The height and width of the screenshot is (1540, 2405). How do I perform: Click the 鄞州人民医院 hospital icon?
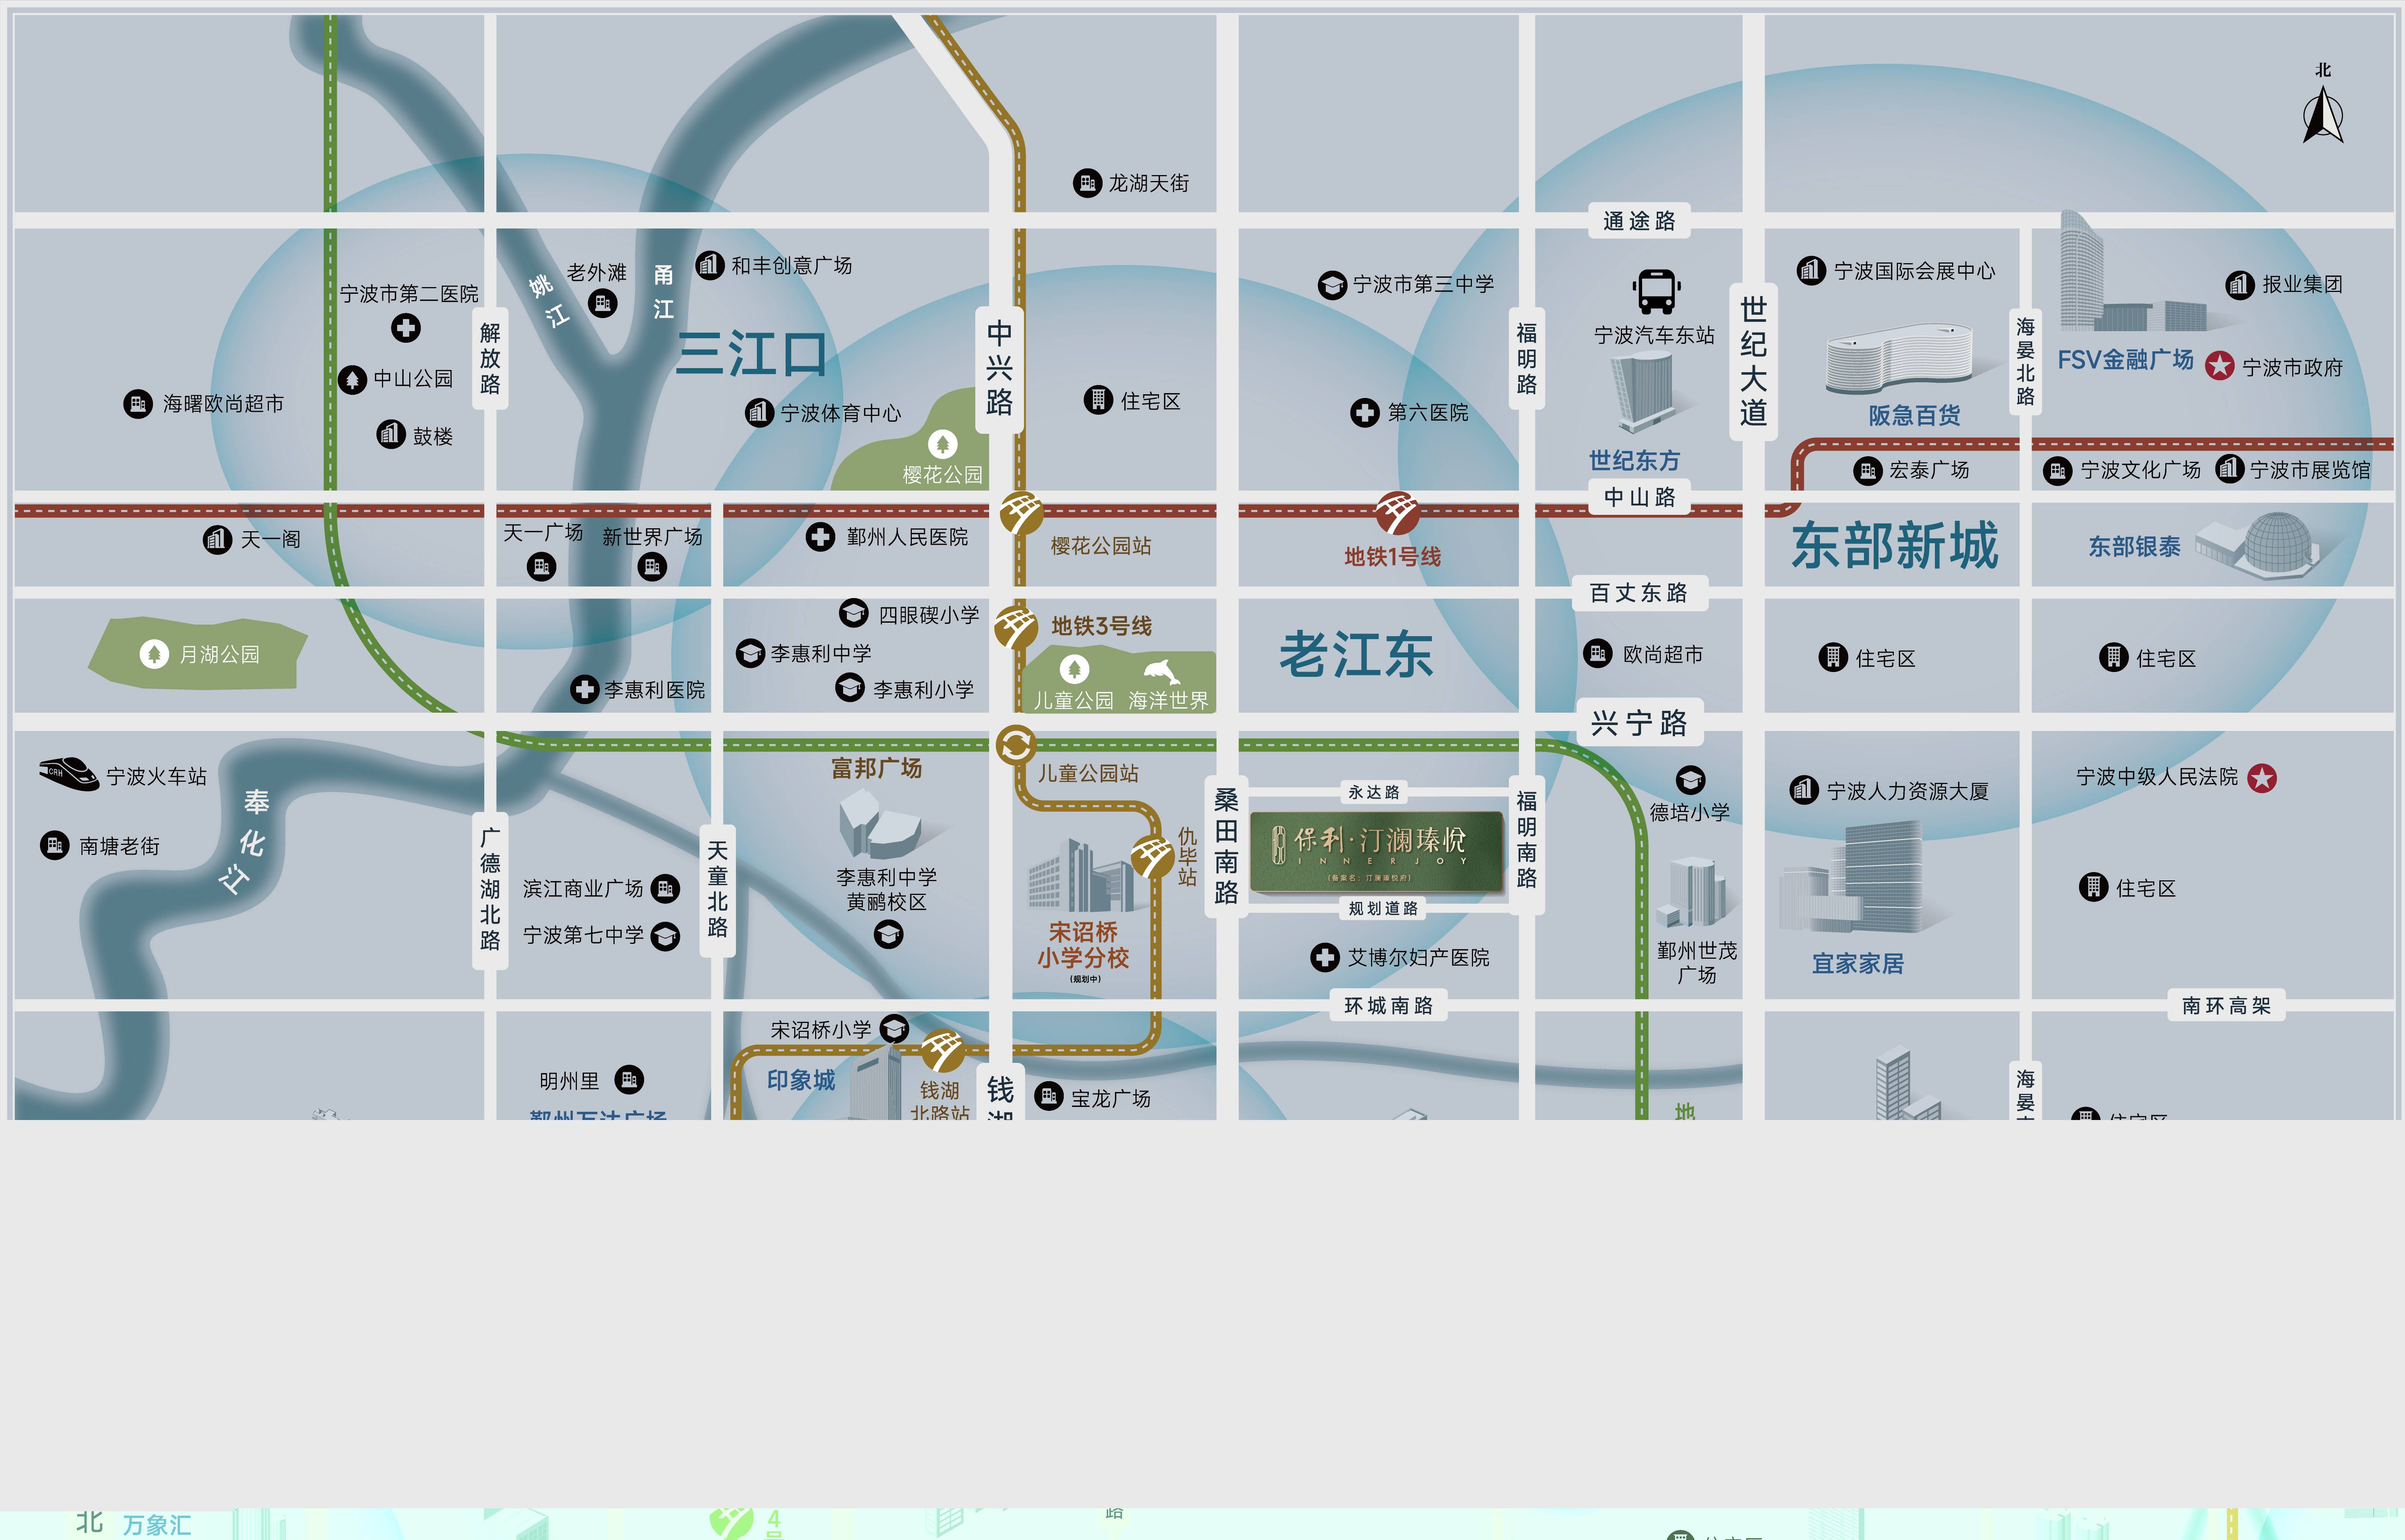point(820,537)
